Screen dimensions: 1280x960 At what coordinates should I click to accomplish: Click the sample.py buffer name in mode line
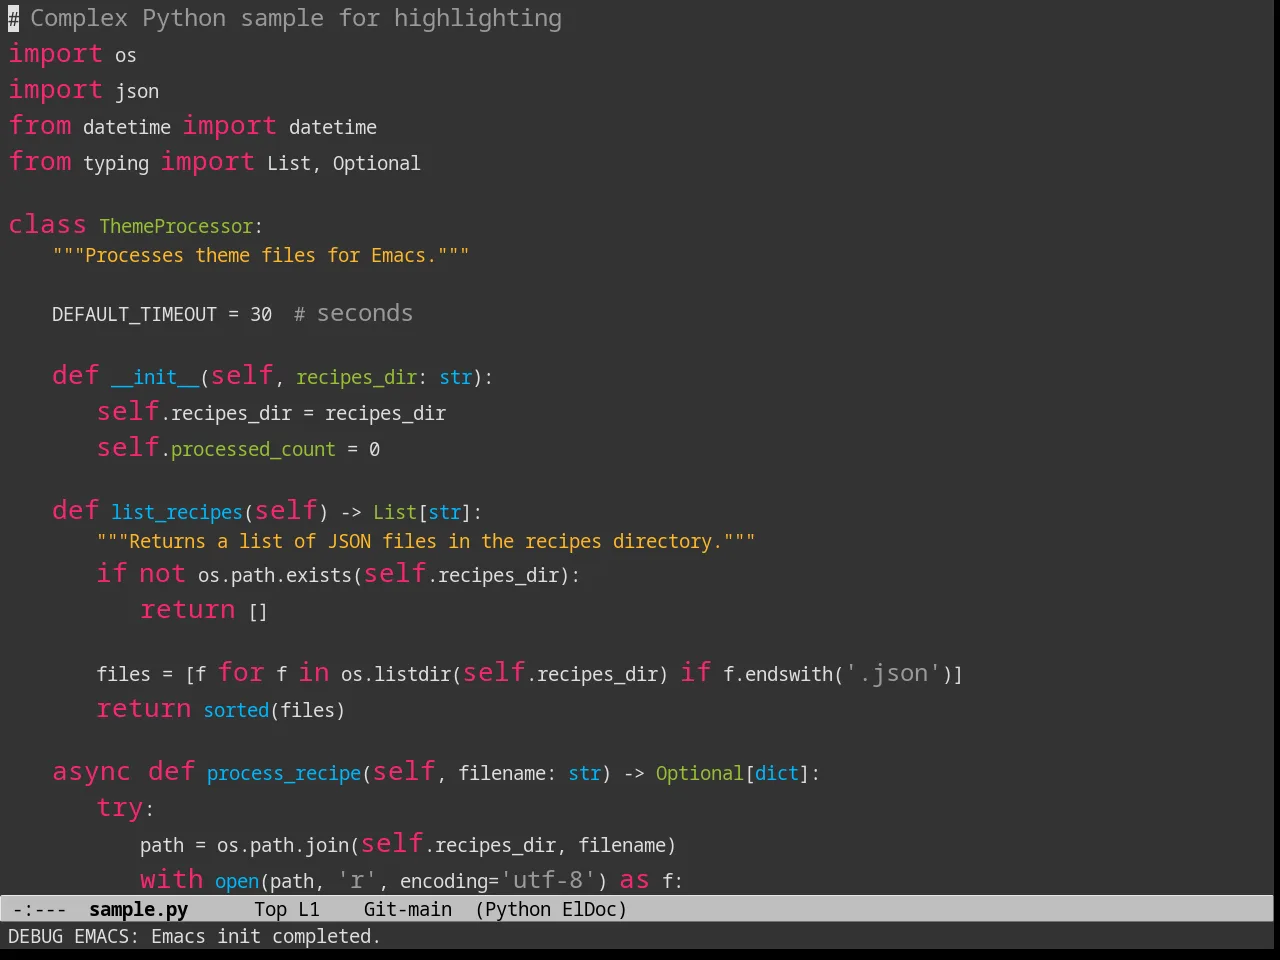tap(138, 909)
